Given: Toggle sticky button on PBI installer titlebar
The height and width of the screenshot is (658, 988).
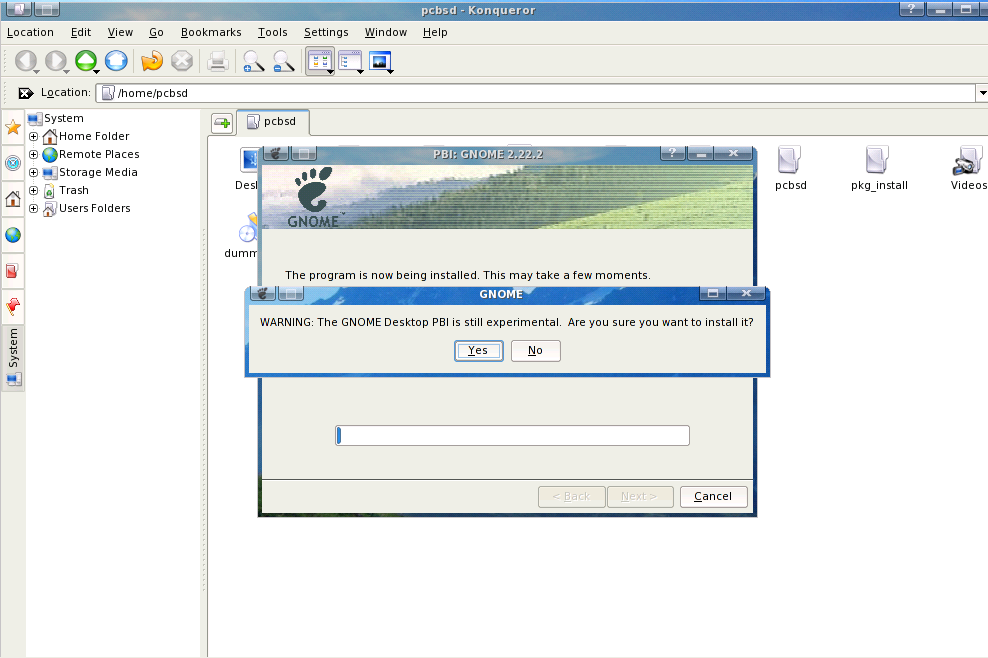Looking at the screenshot, I should coord(304,153).
